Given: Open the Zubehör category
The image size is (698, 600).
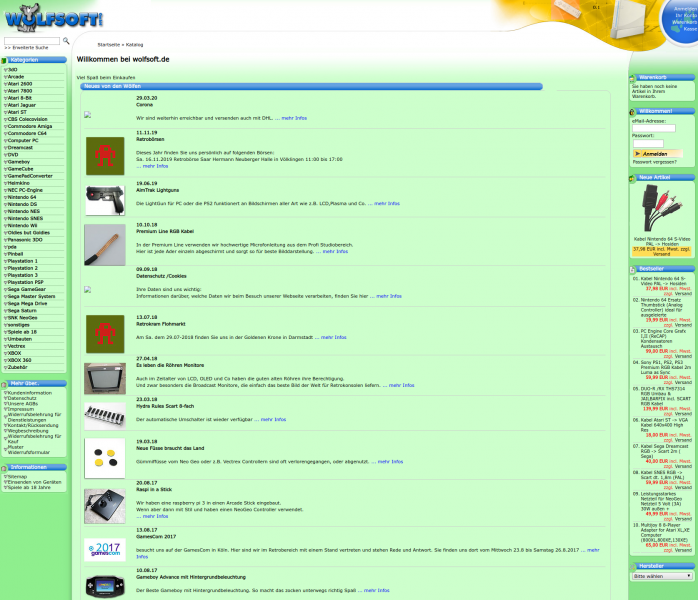Looking at the screenshot, I should point(17,368).
